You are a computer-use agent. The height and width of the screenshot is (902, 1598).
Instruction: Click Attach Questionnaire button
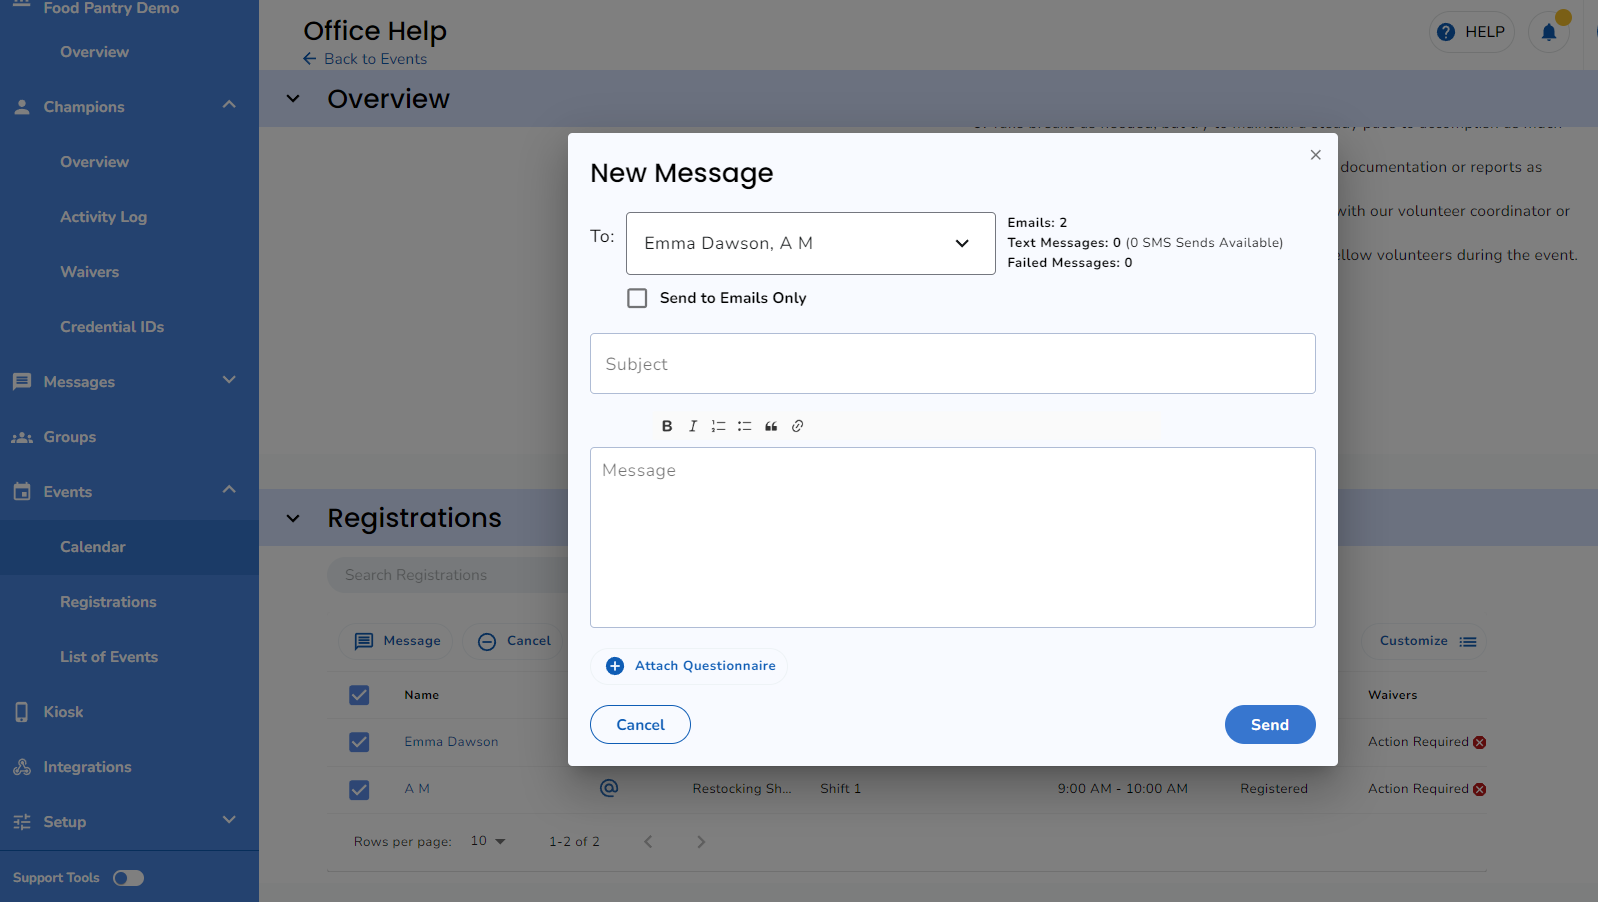pos(690,666)
